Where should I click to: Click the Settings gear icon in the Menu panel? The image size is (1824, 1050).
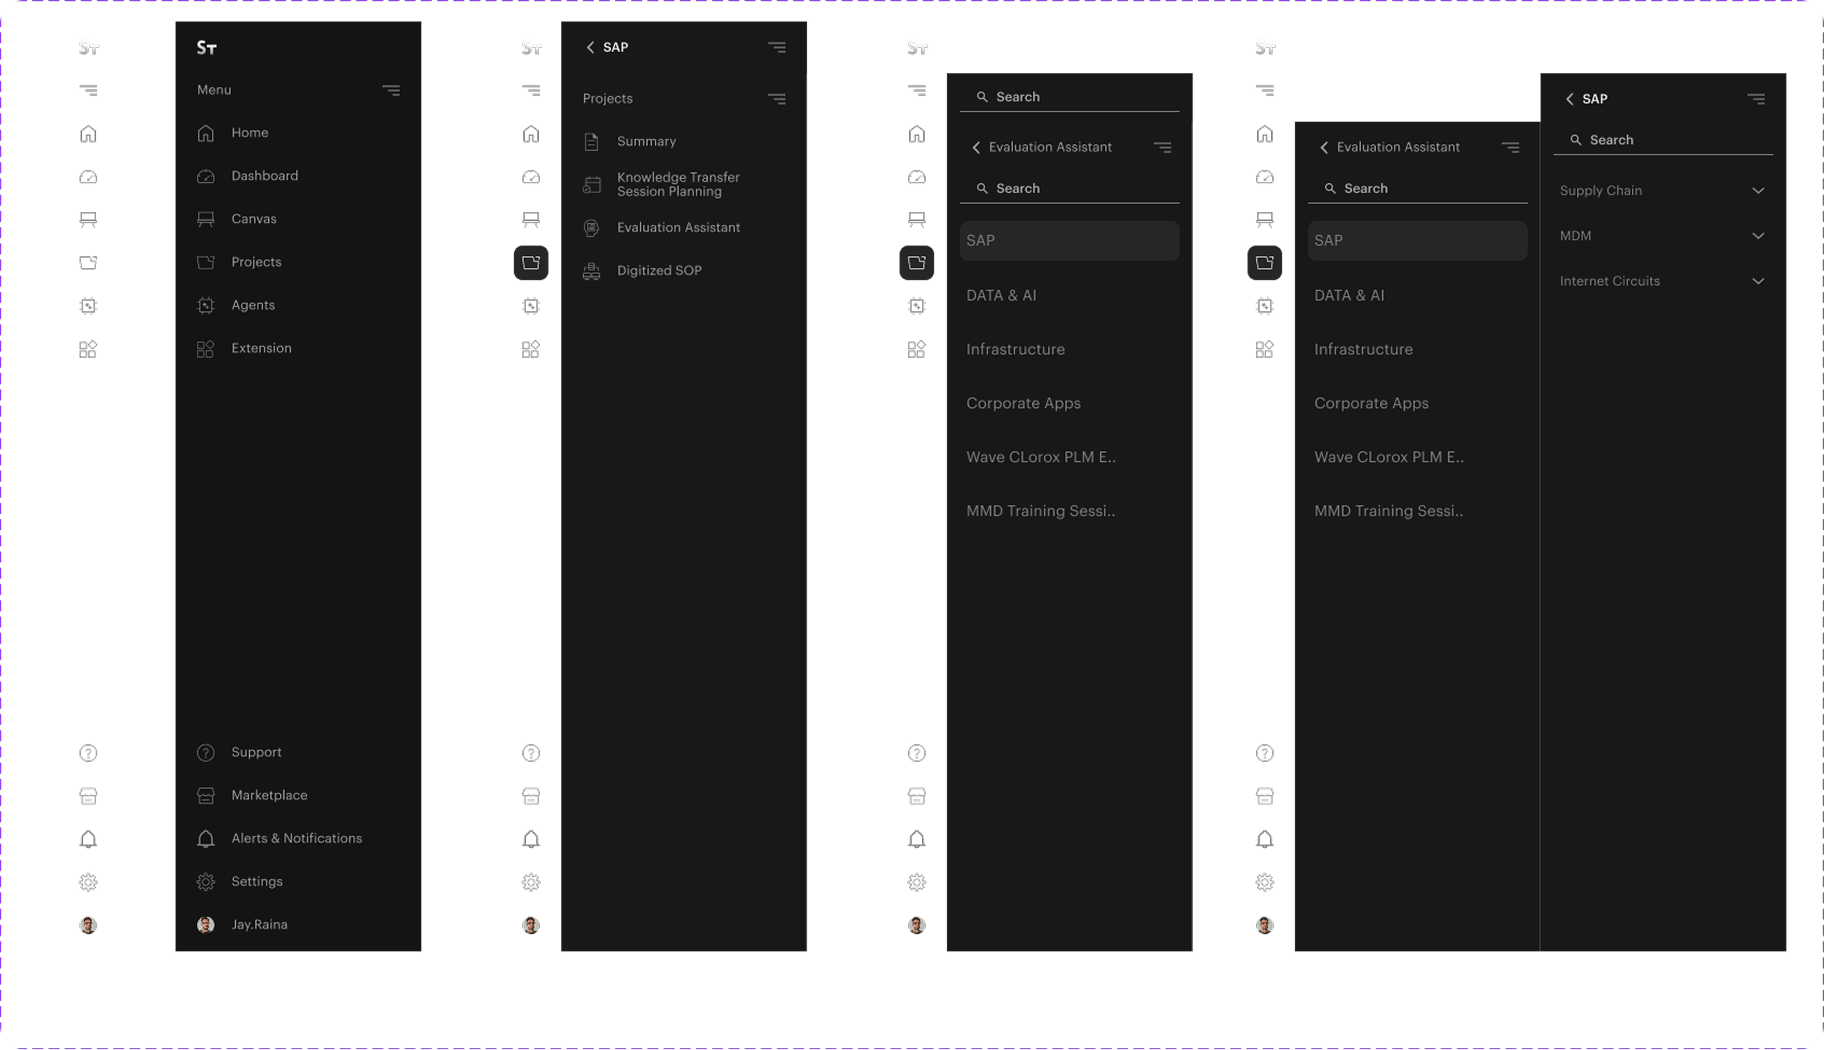pos(206,882)
